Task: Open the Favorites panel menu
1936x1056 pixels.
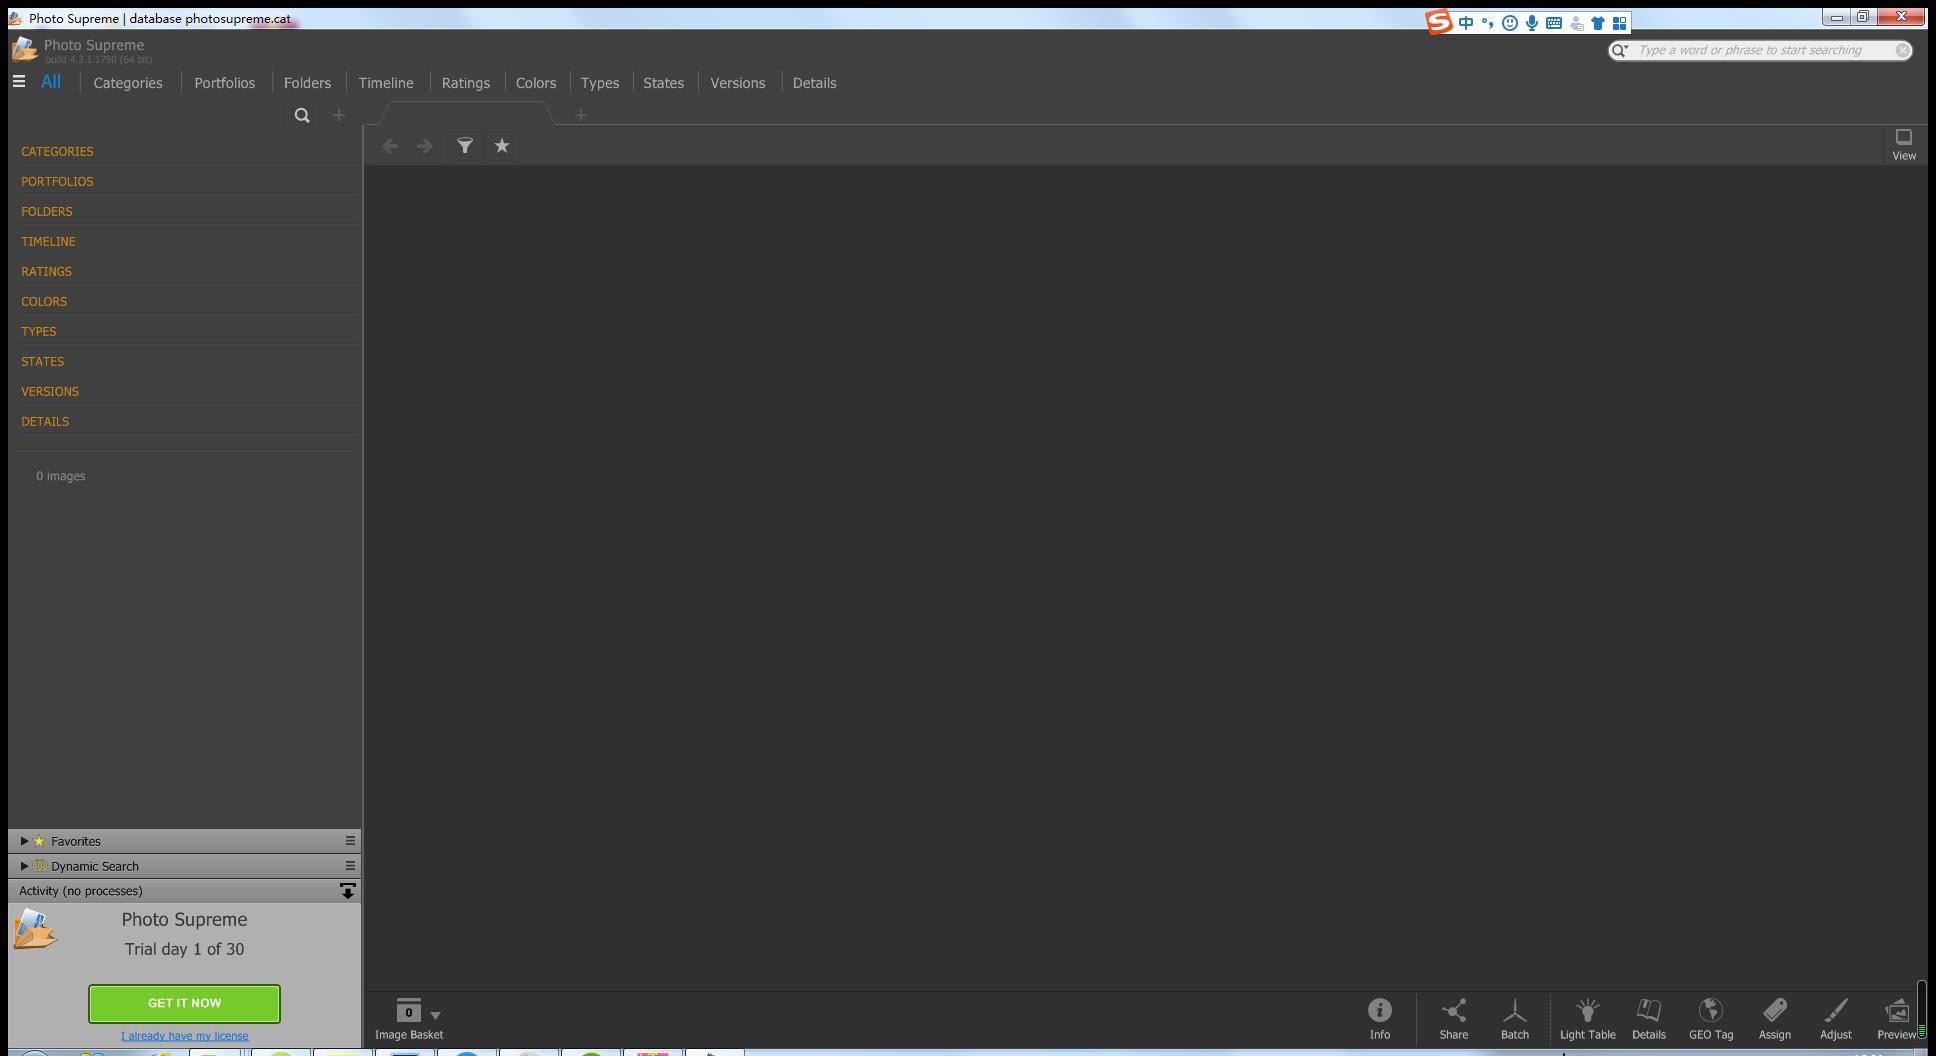Action: pyautogui.click(x=350, y=841)
